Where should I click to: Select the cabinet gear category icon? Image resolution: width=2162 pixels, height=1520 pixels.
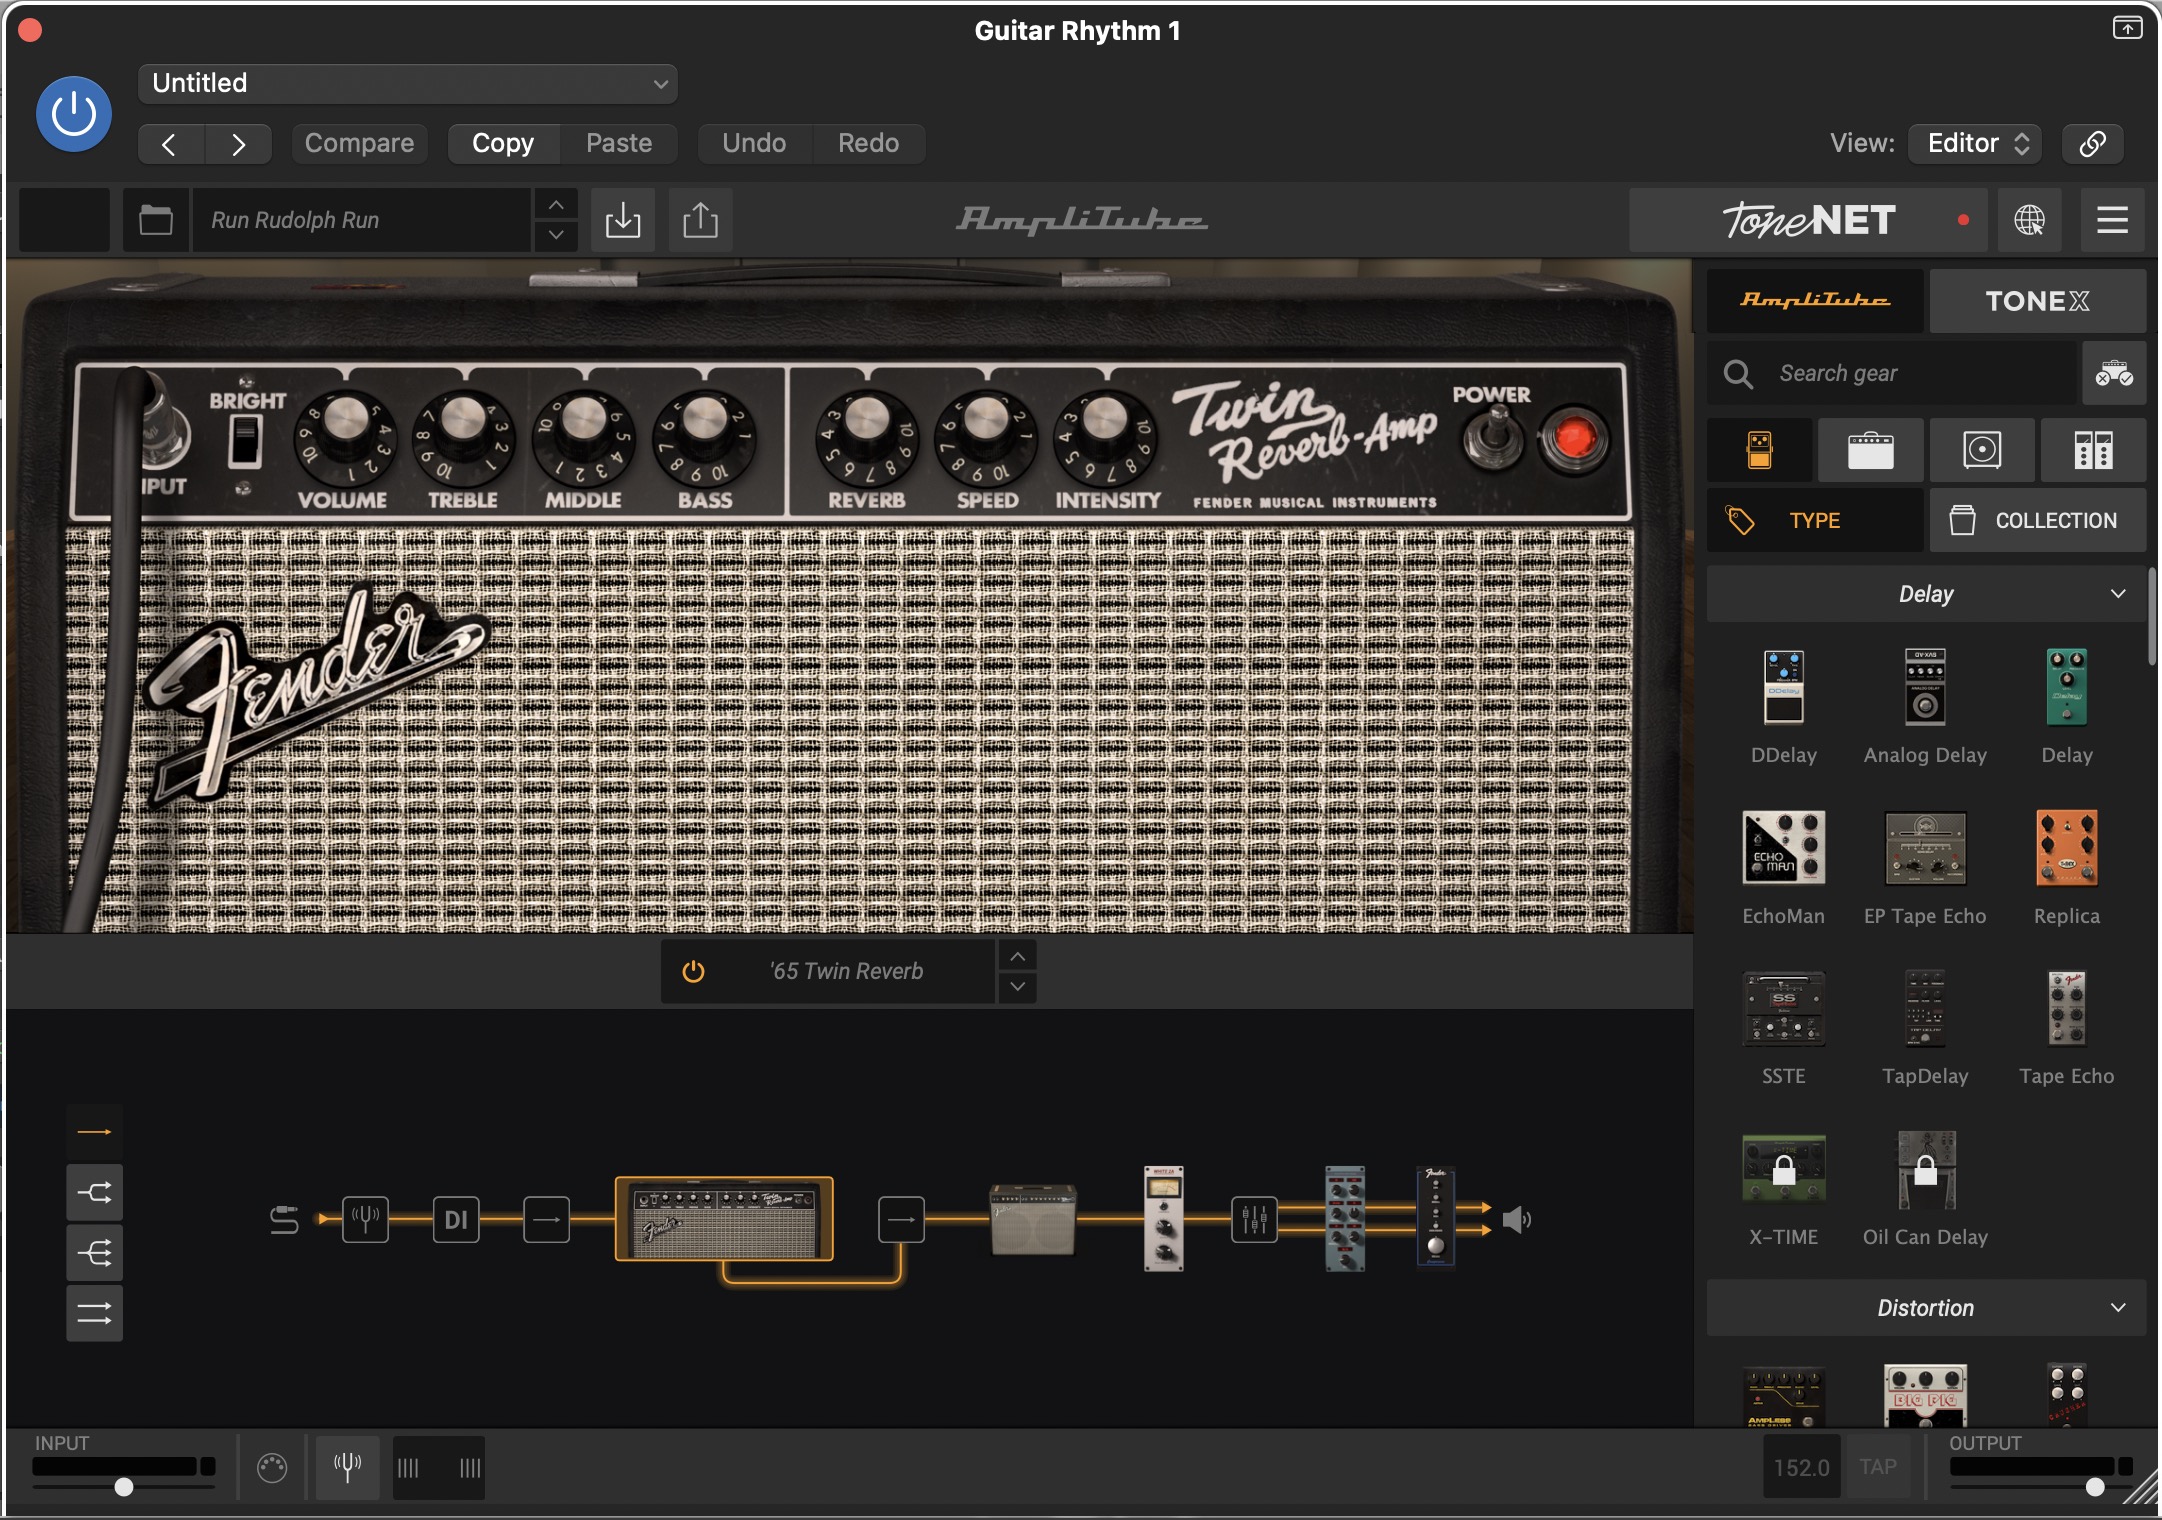1982,450
